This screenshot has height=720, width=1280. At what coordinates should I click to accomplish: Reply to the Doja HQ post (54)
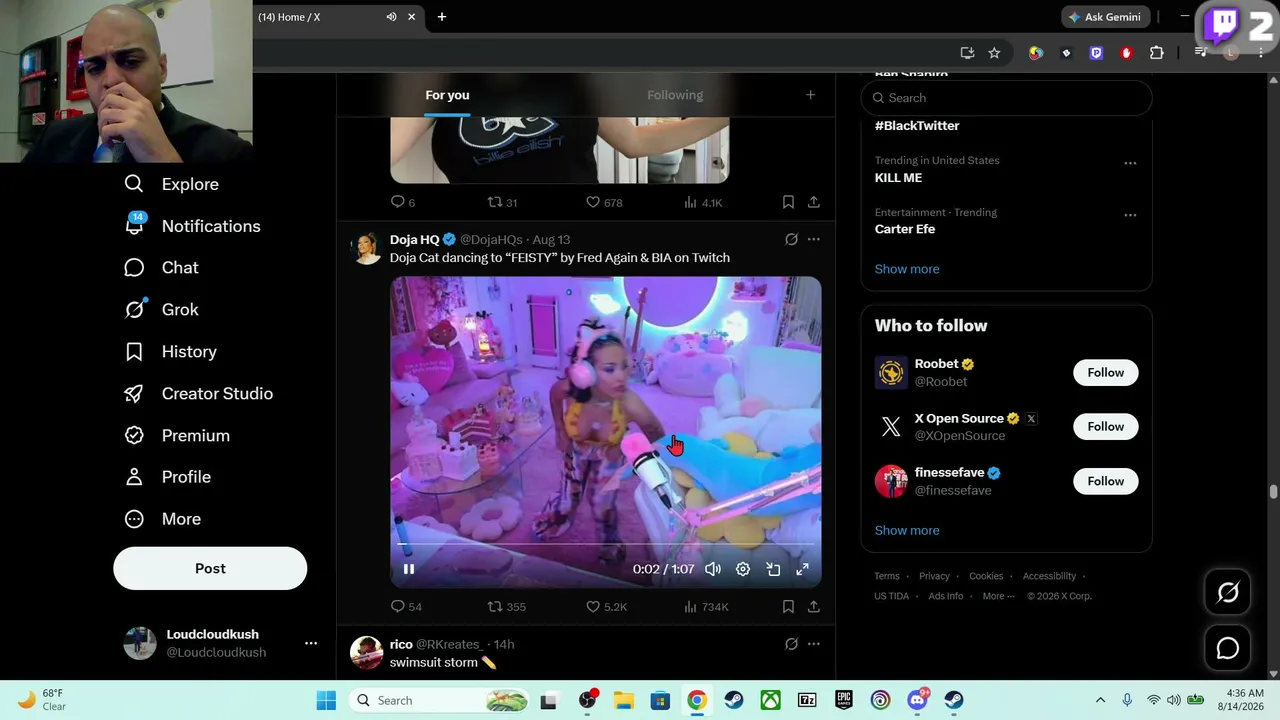tap(406, 607)
